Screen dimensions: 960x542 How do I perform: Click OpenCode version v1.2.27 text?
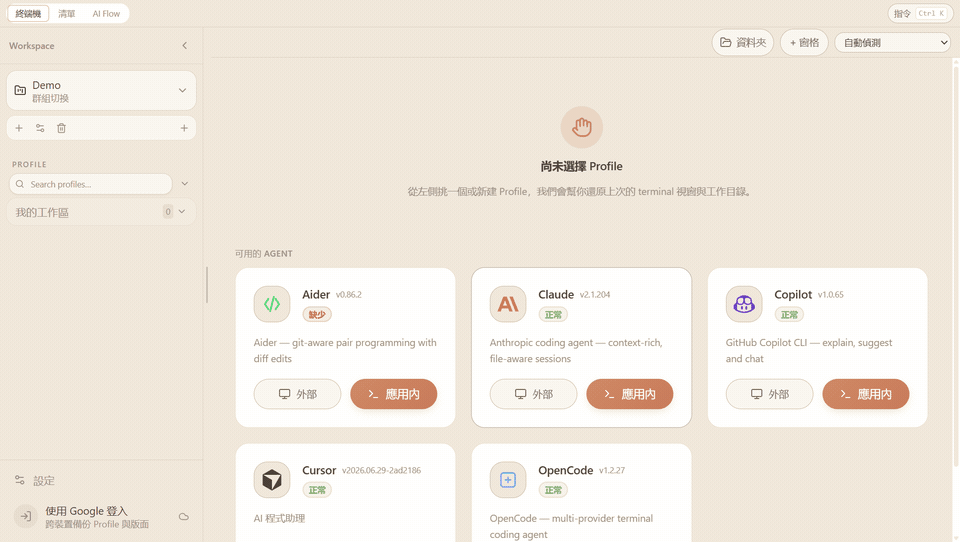(612, 470)
